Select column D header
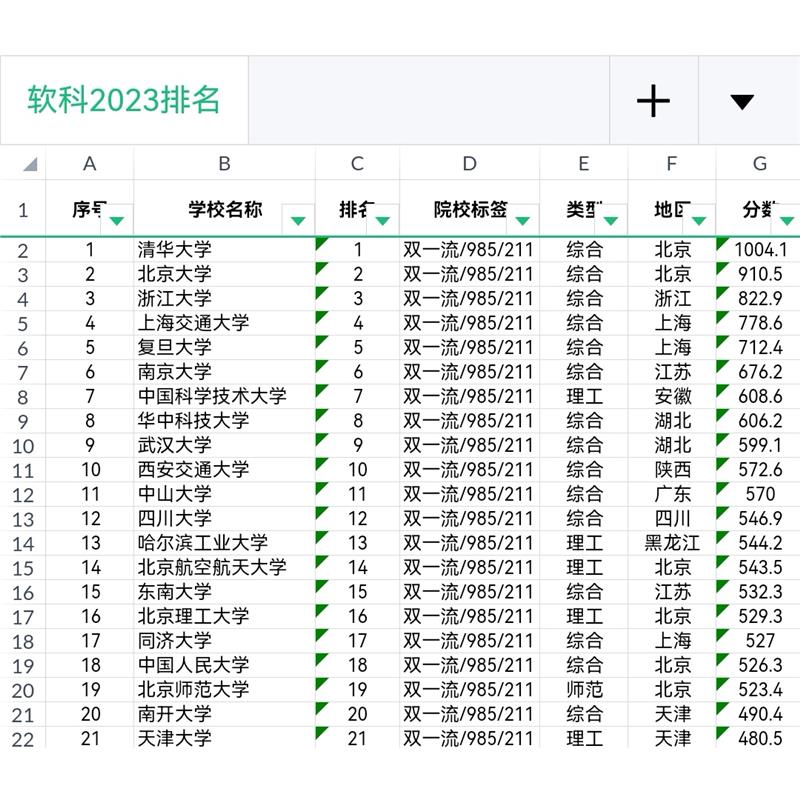 pyautogui.click(x=469, y=163)
